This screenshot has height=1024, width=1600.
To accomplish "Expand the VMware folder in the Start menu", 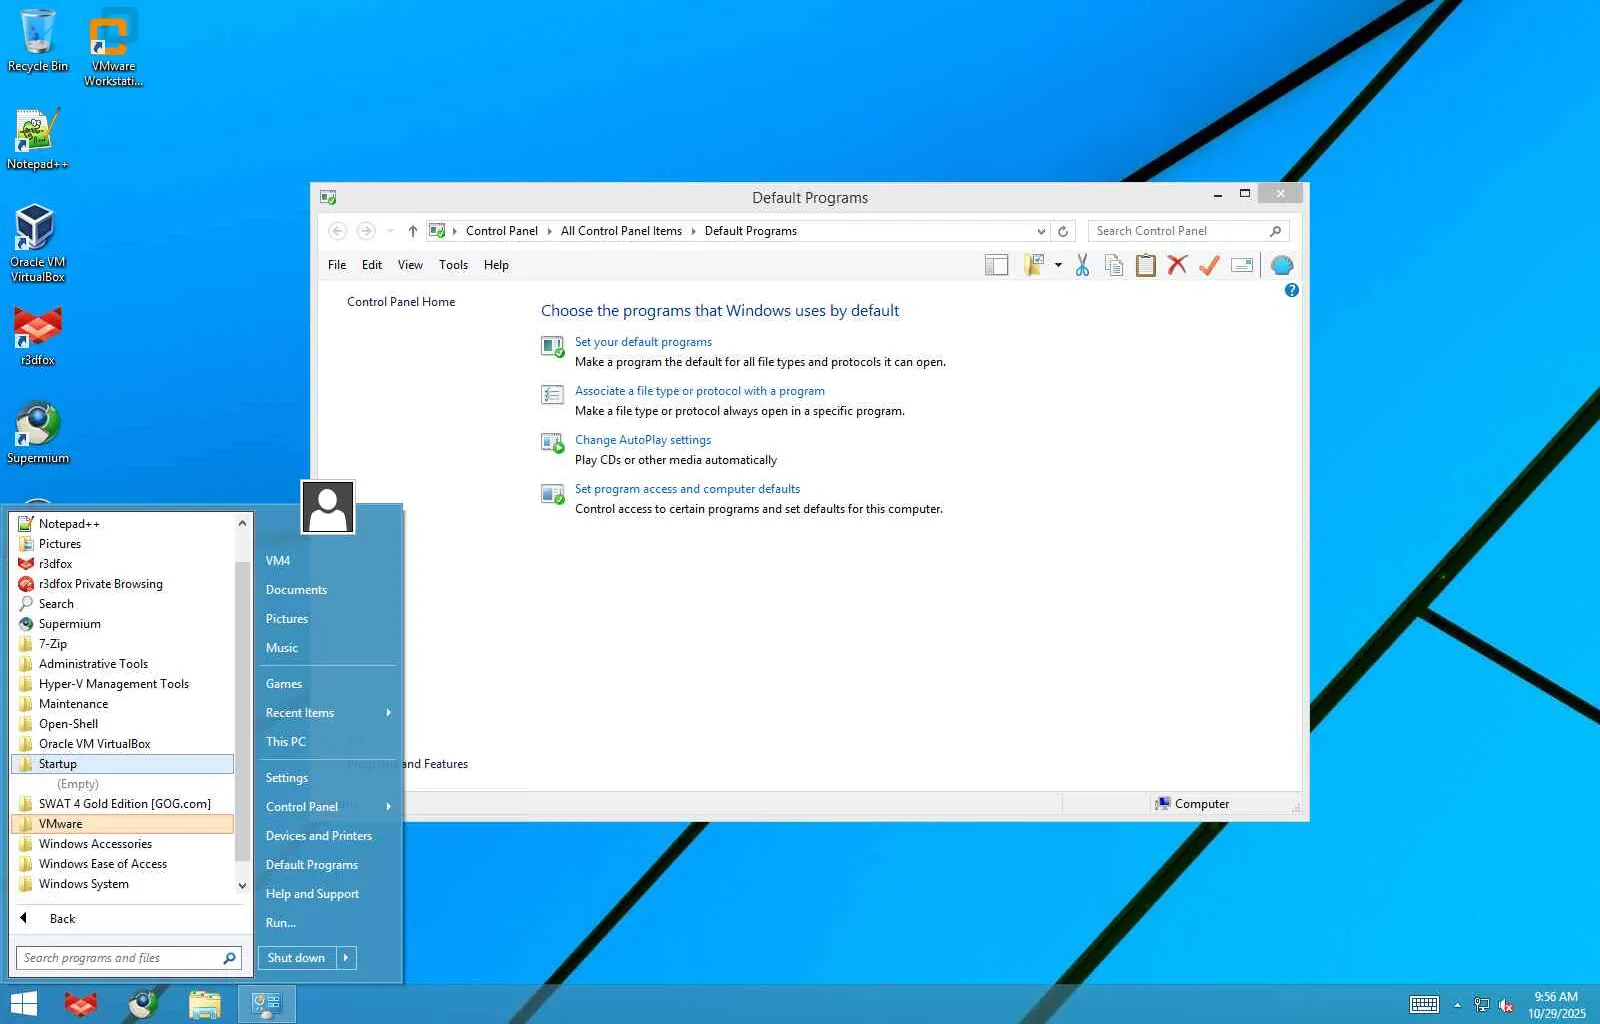I will pyautogui.click(x=124, y=824).
